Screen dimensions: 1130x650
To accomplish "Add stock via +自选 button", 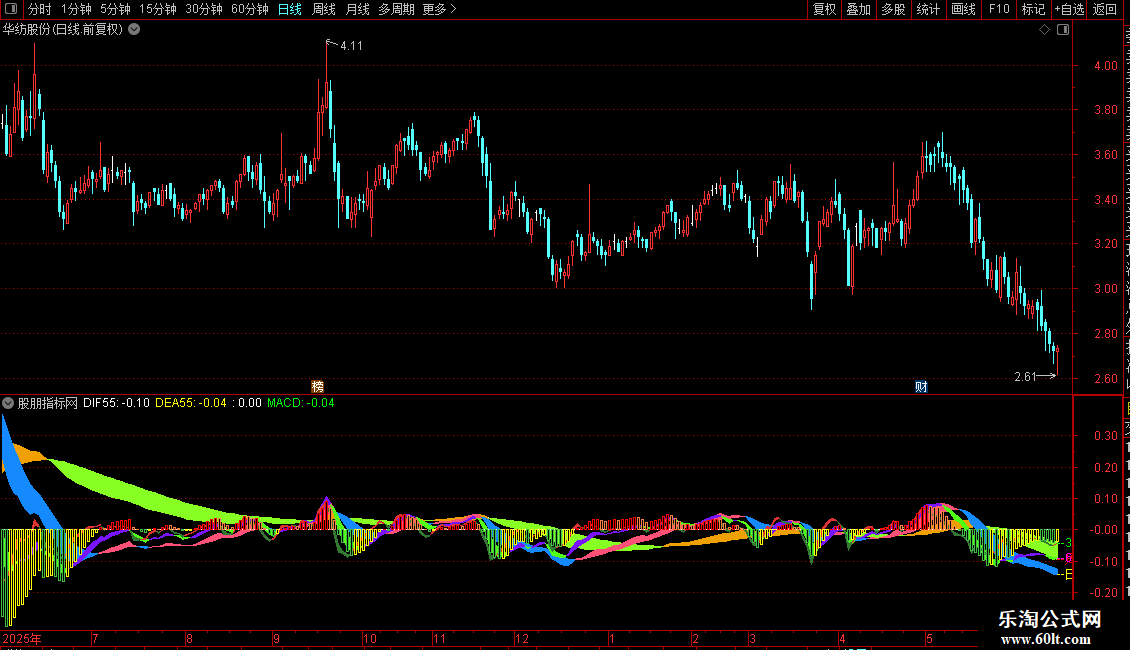I will [x=1069, y=9].
